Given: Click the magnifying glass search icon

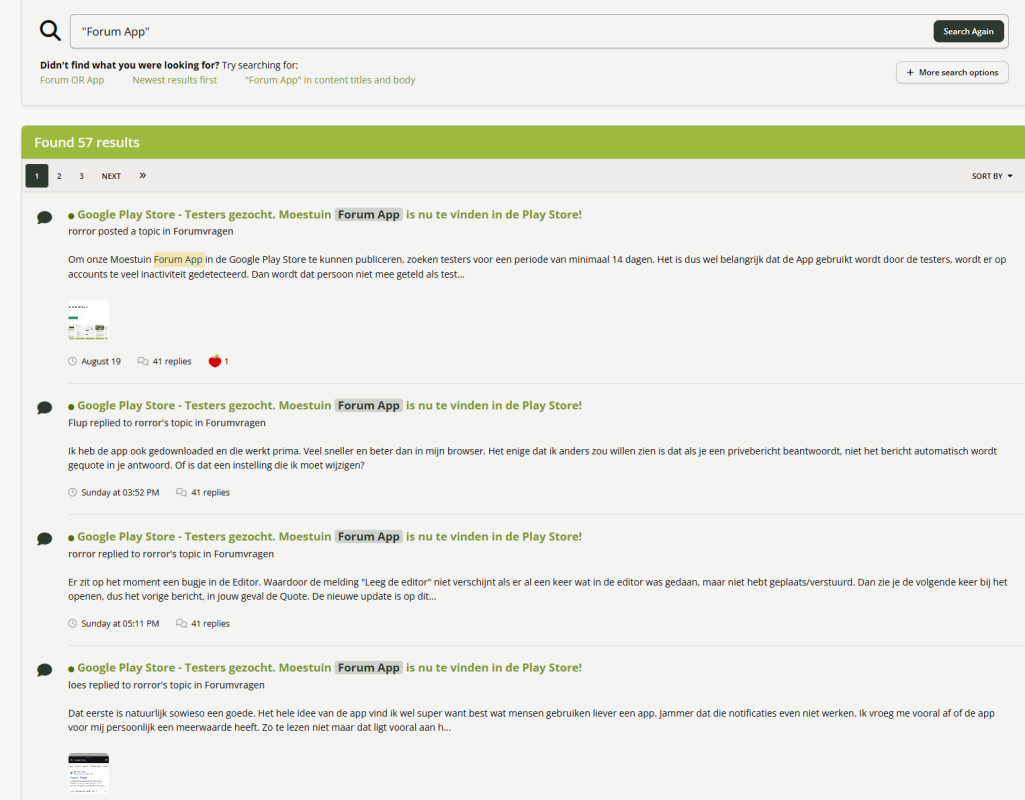Looking at the screenshot, I should coord(50,30).
